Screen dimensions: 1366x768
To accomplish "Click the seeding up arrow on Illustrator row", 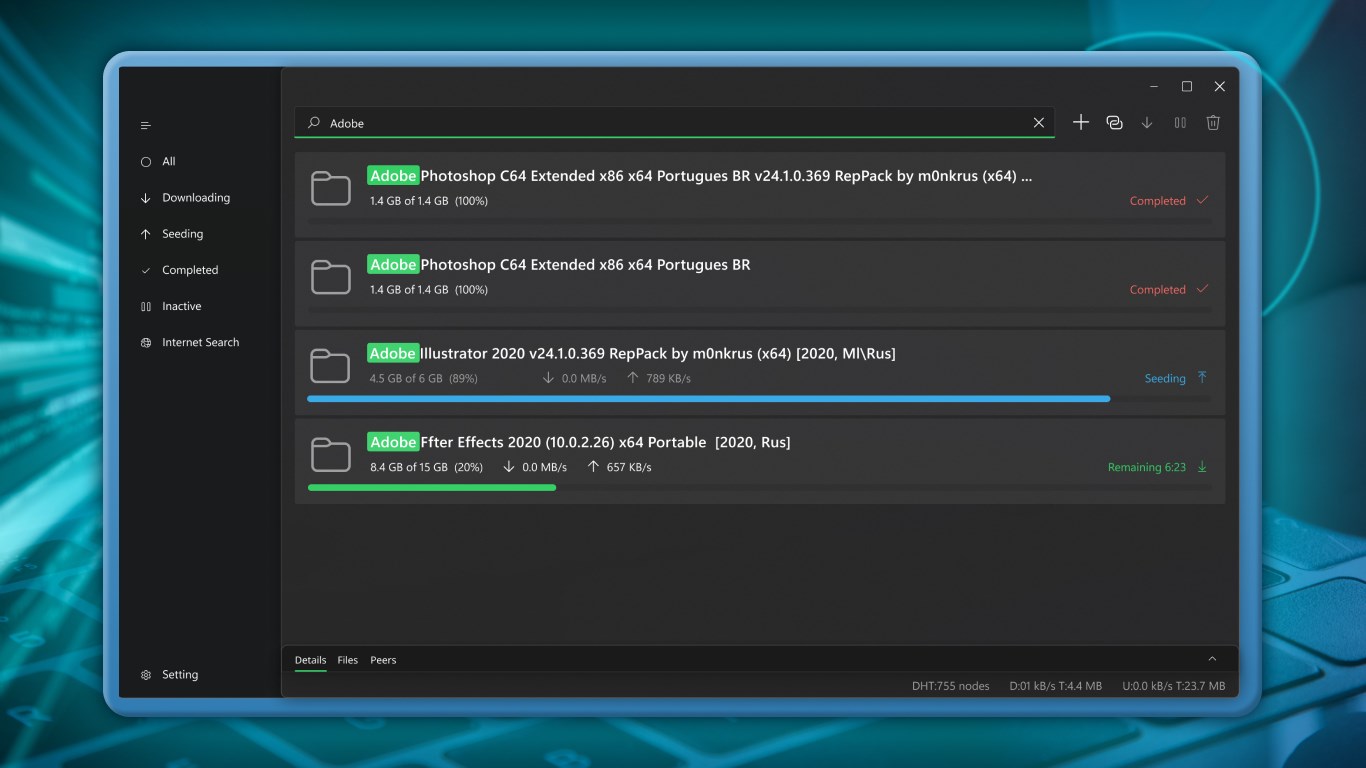I will click(1202, 377).
